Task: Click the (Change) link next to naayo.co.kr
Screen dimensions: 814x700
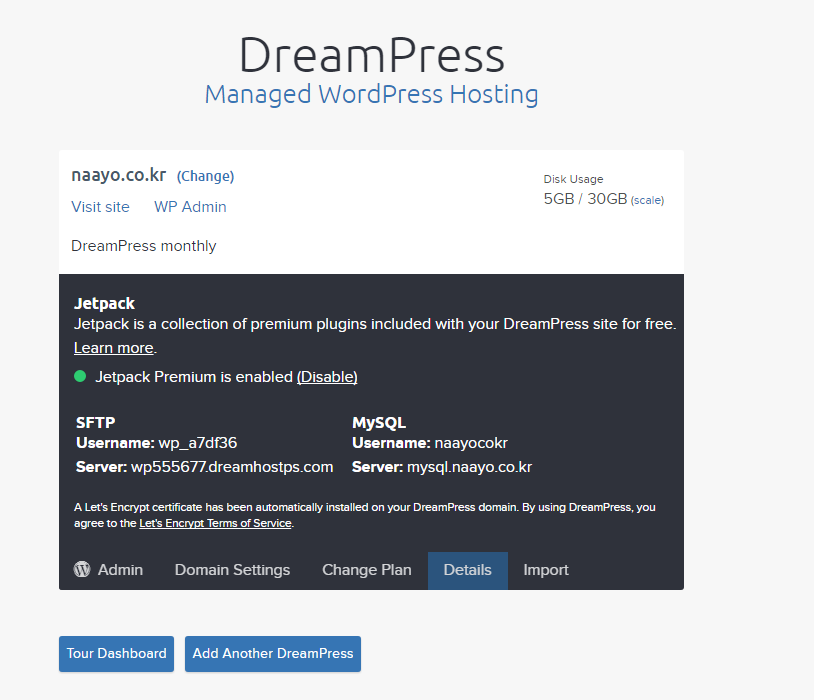Action: click(x=205, y=176)
